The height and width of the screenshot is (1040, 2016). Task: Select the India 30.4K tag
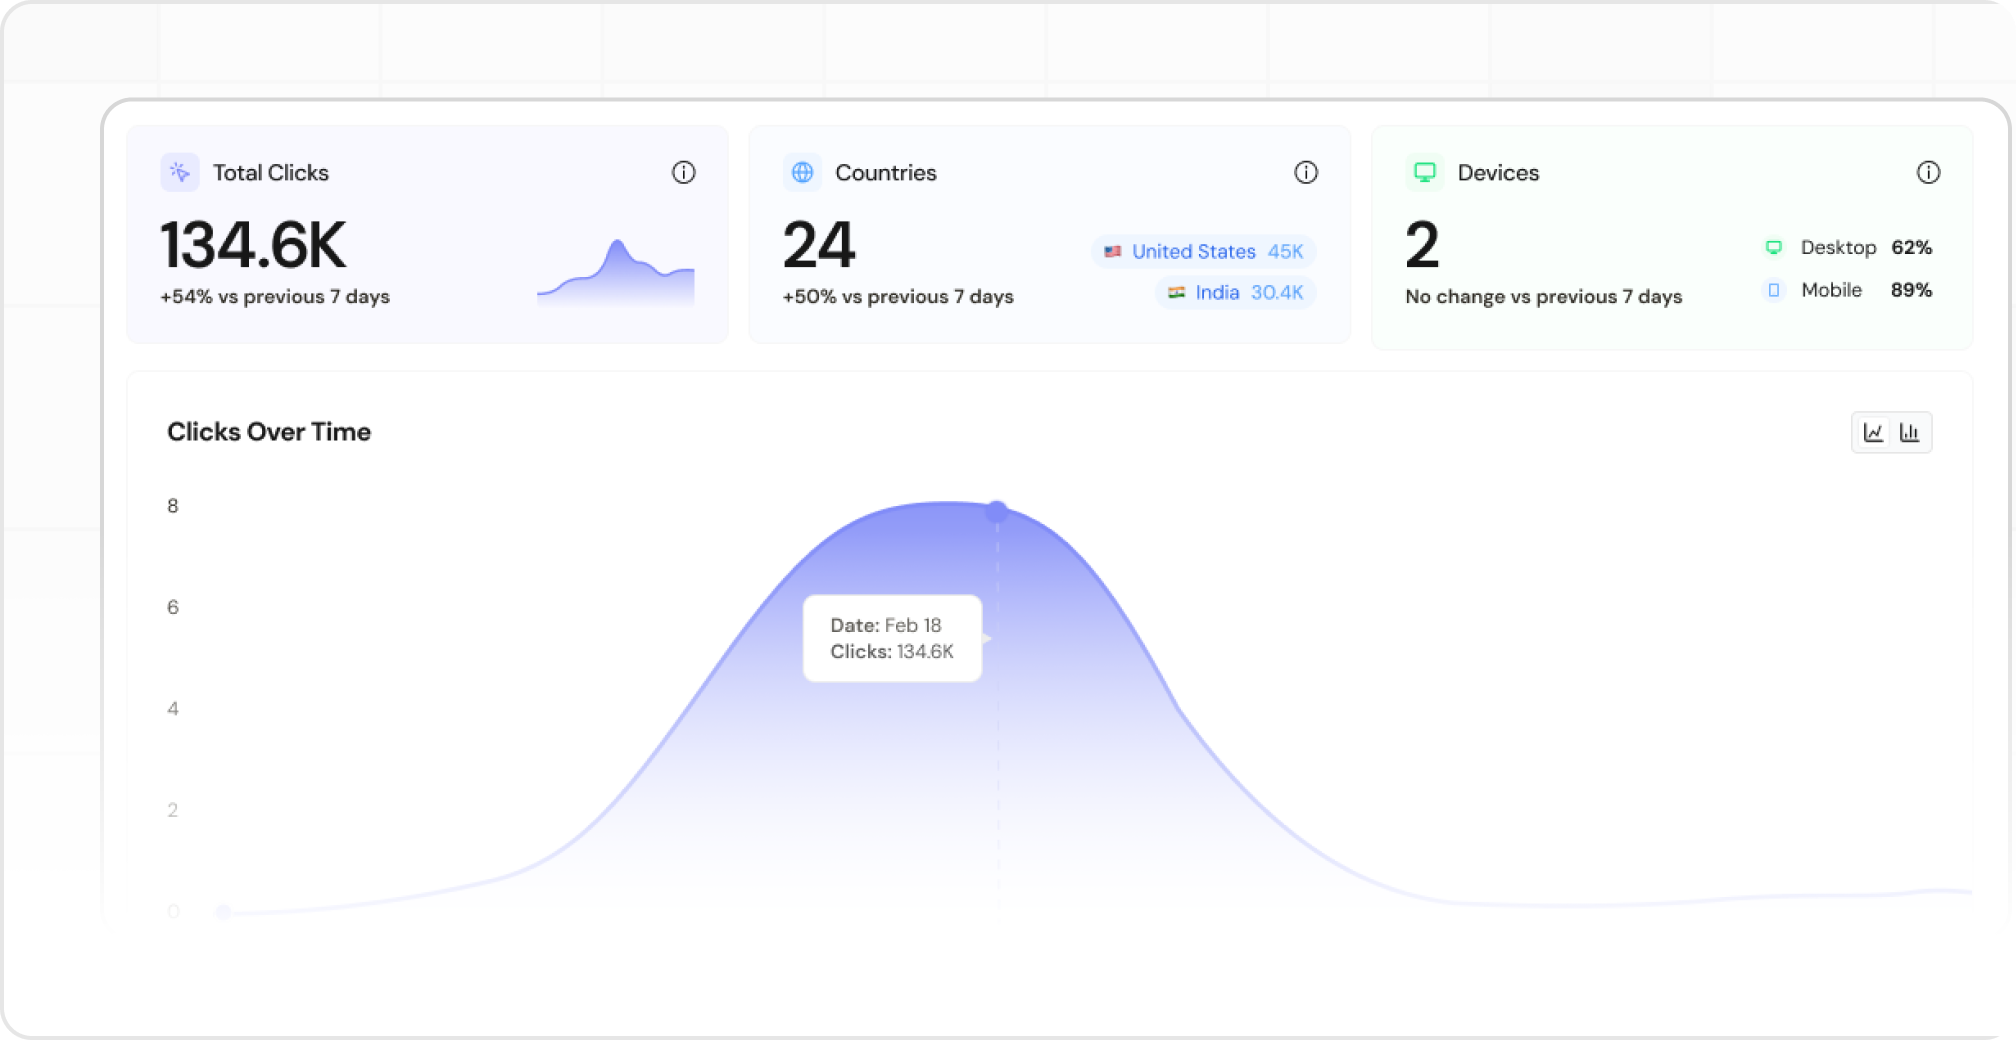(1235, 293)
